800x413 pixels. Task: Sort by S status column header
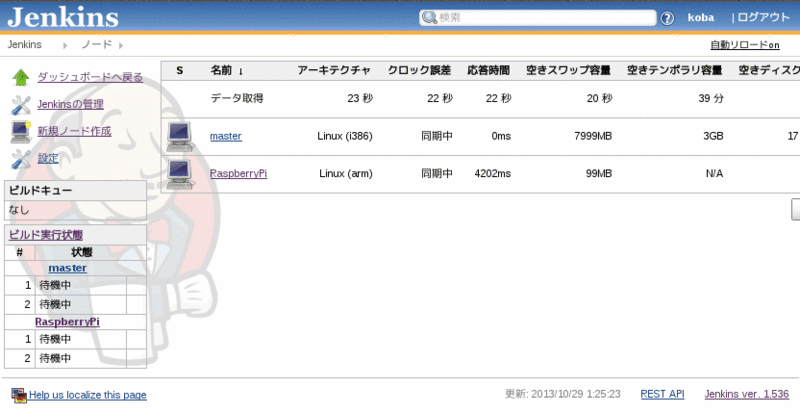pos(180,70)
